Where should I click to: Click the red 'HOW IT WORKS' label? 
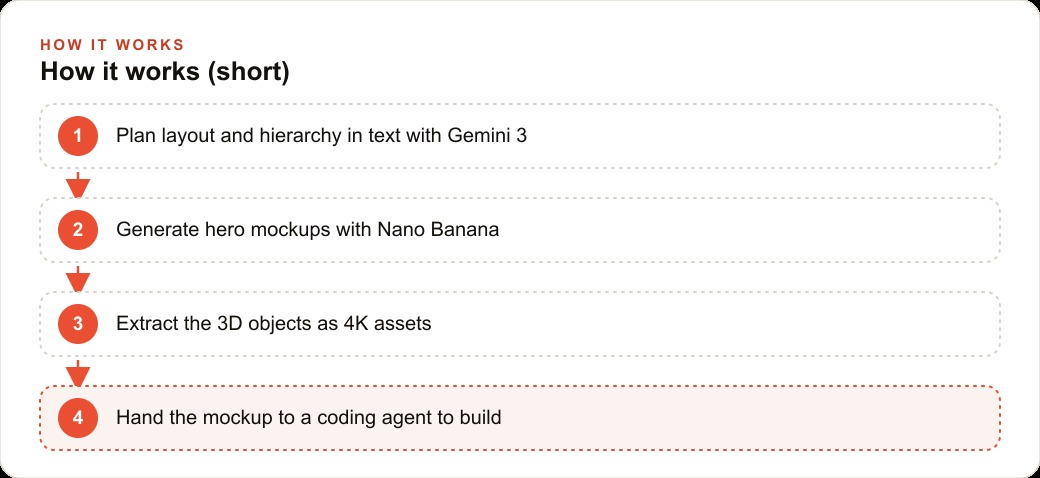pos(112,45)
